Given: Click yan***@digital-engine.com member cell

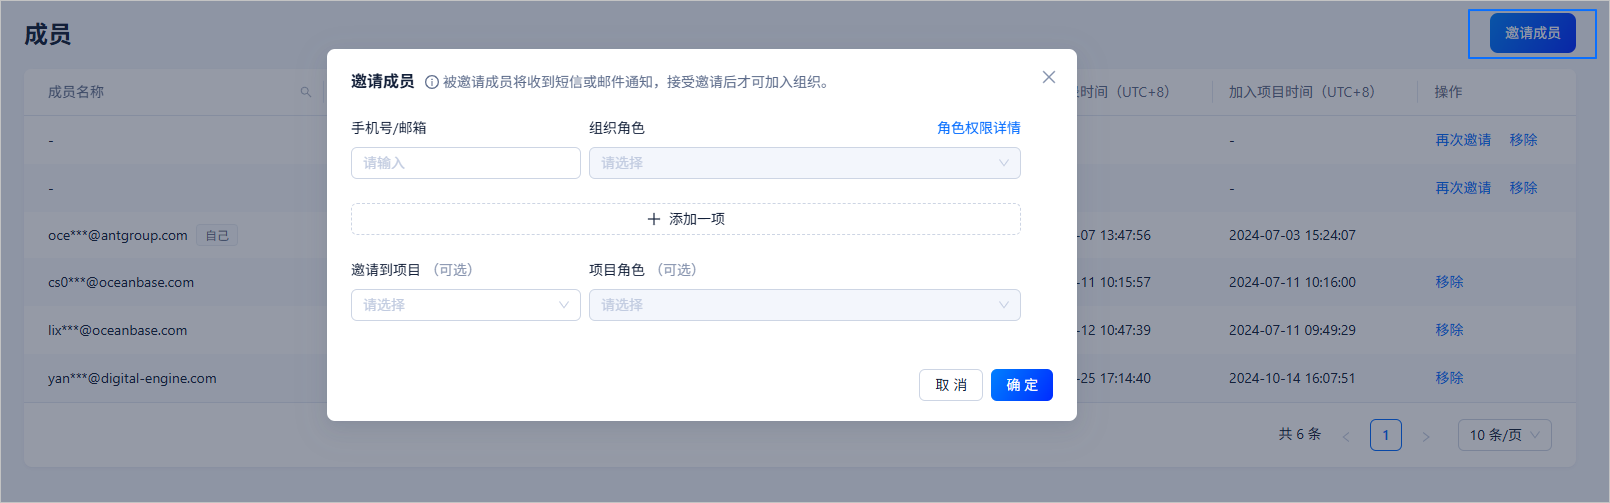Looking at the screenshot, I should tap(132, 379).
